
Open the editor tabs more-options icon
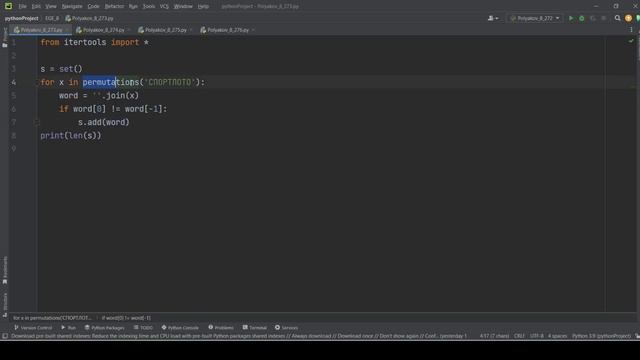click(x=631, y=30)
